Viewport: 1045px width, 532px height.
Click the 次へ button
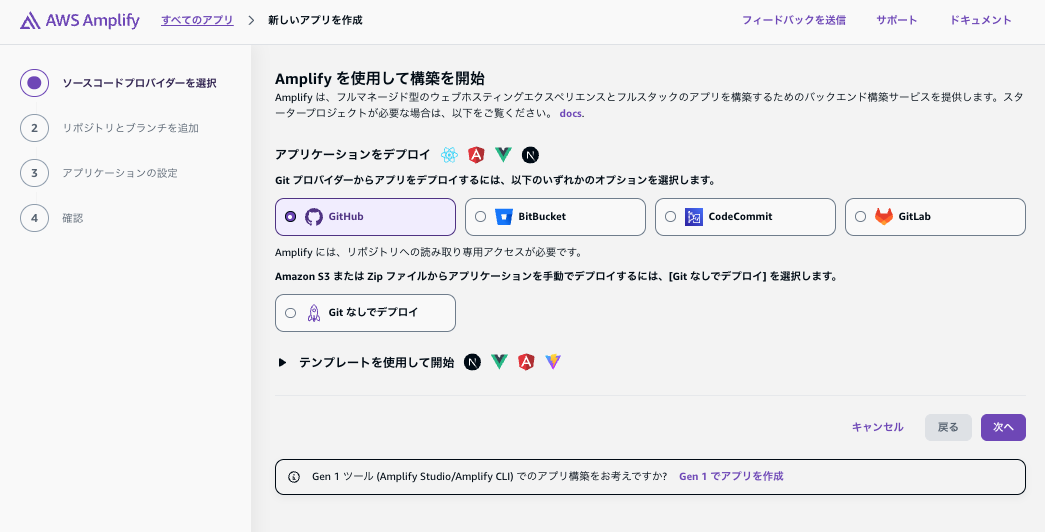[1003, 427]
